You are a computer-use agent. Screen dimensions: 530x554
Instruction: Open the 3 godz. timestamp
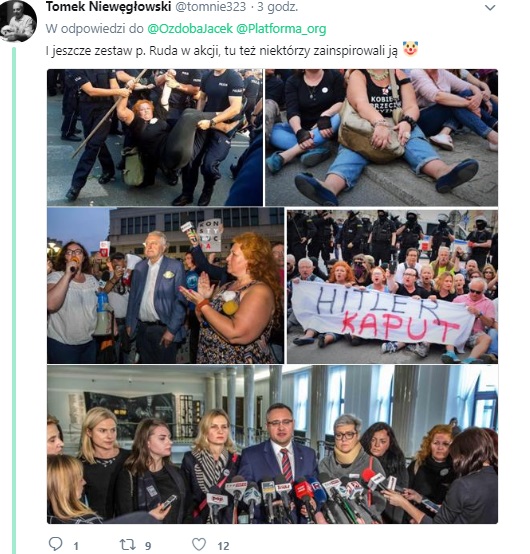[x=278, y=7]
